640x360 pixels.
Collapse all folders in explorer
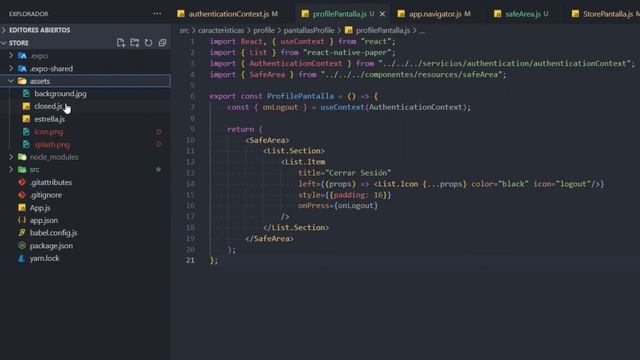162,43
